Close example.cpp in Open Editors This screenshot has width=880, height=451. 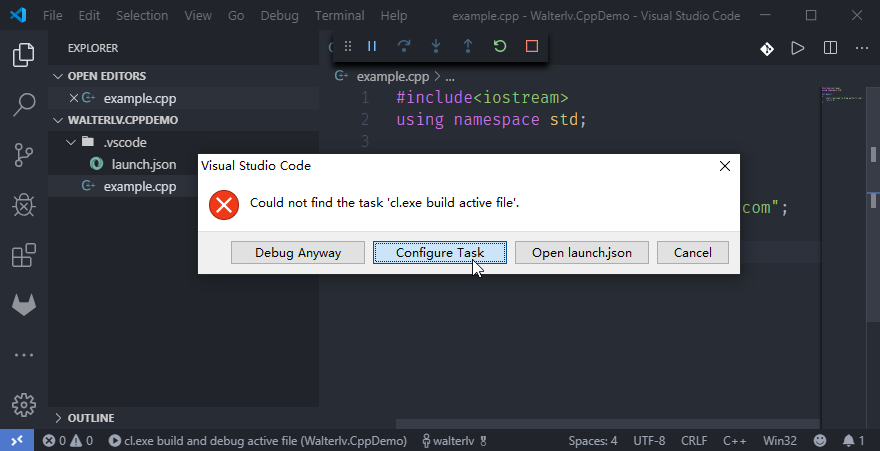point(74,98)
